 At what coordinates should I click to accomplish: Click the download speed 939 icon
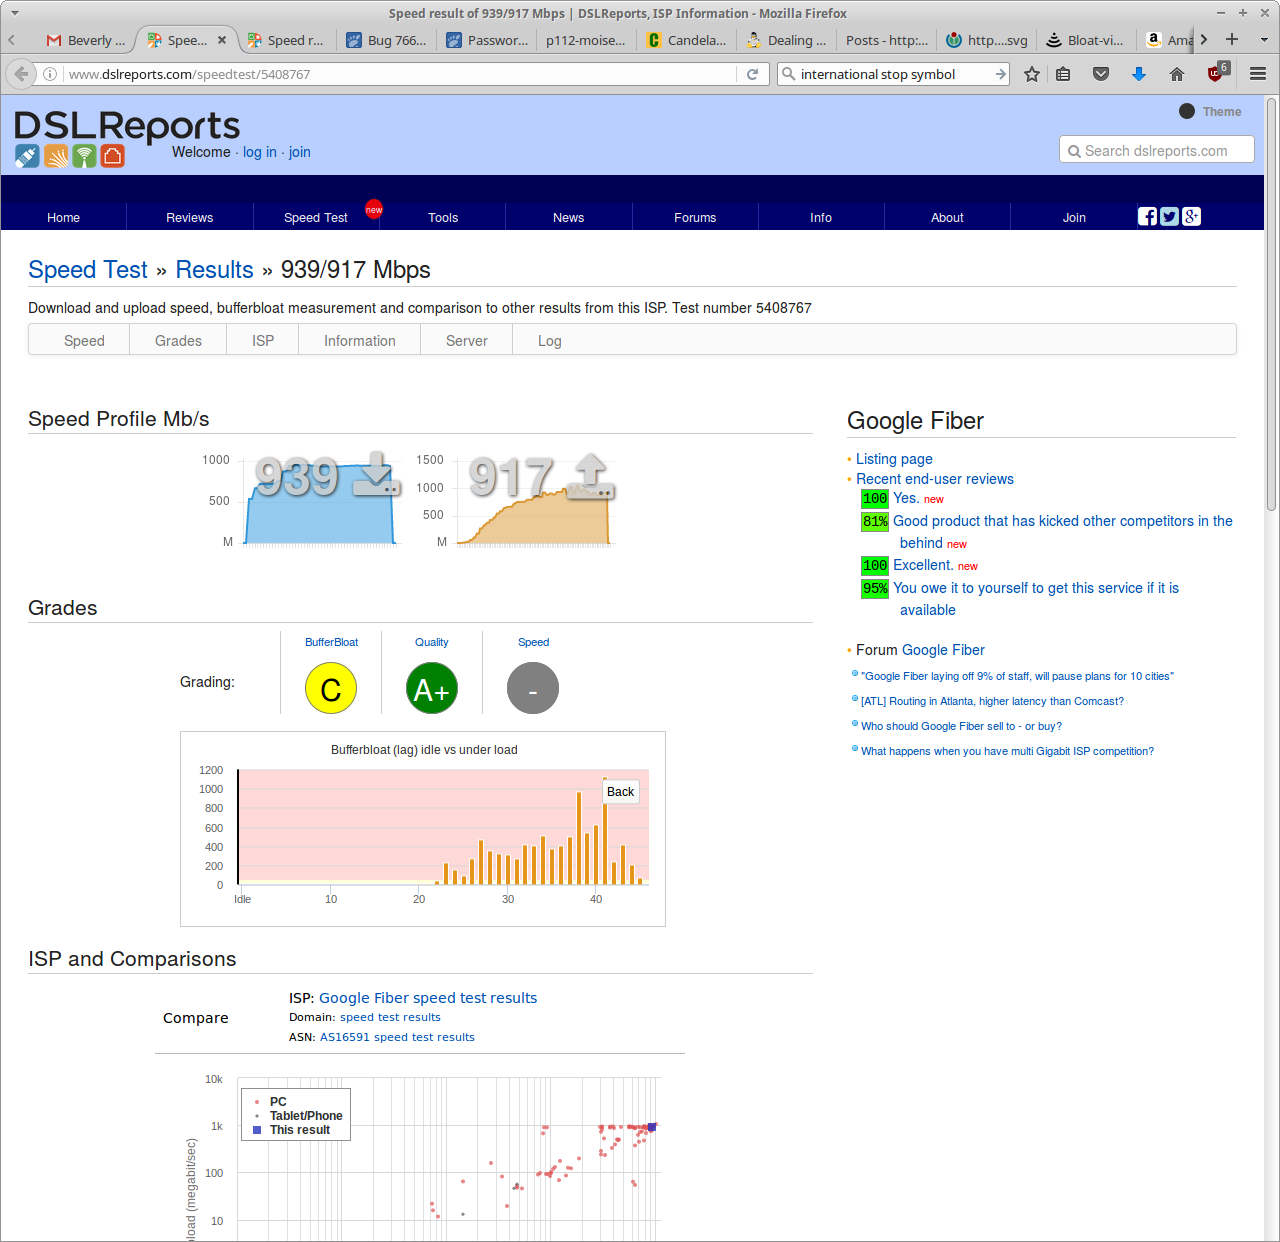377,473
